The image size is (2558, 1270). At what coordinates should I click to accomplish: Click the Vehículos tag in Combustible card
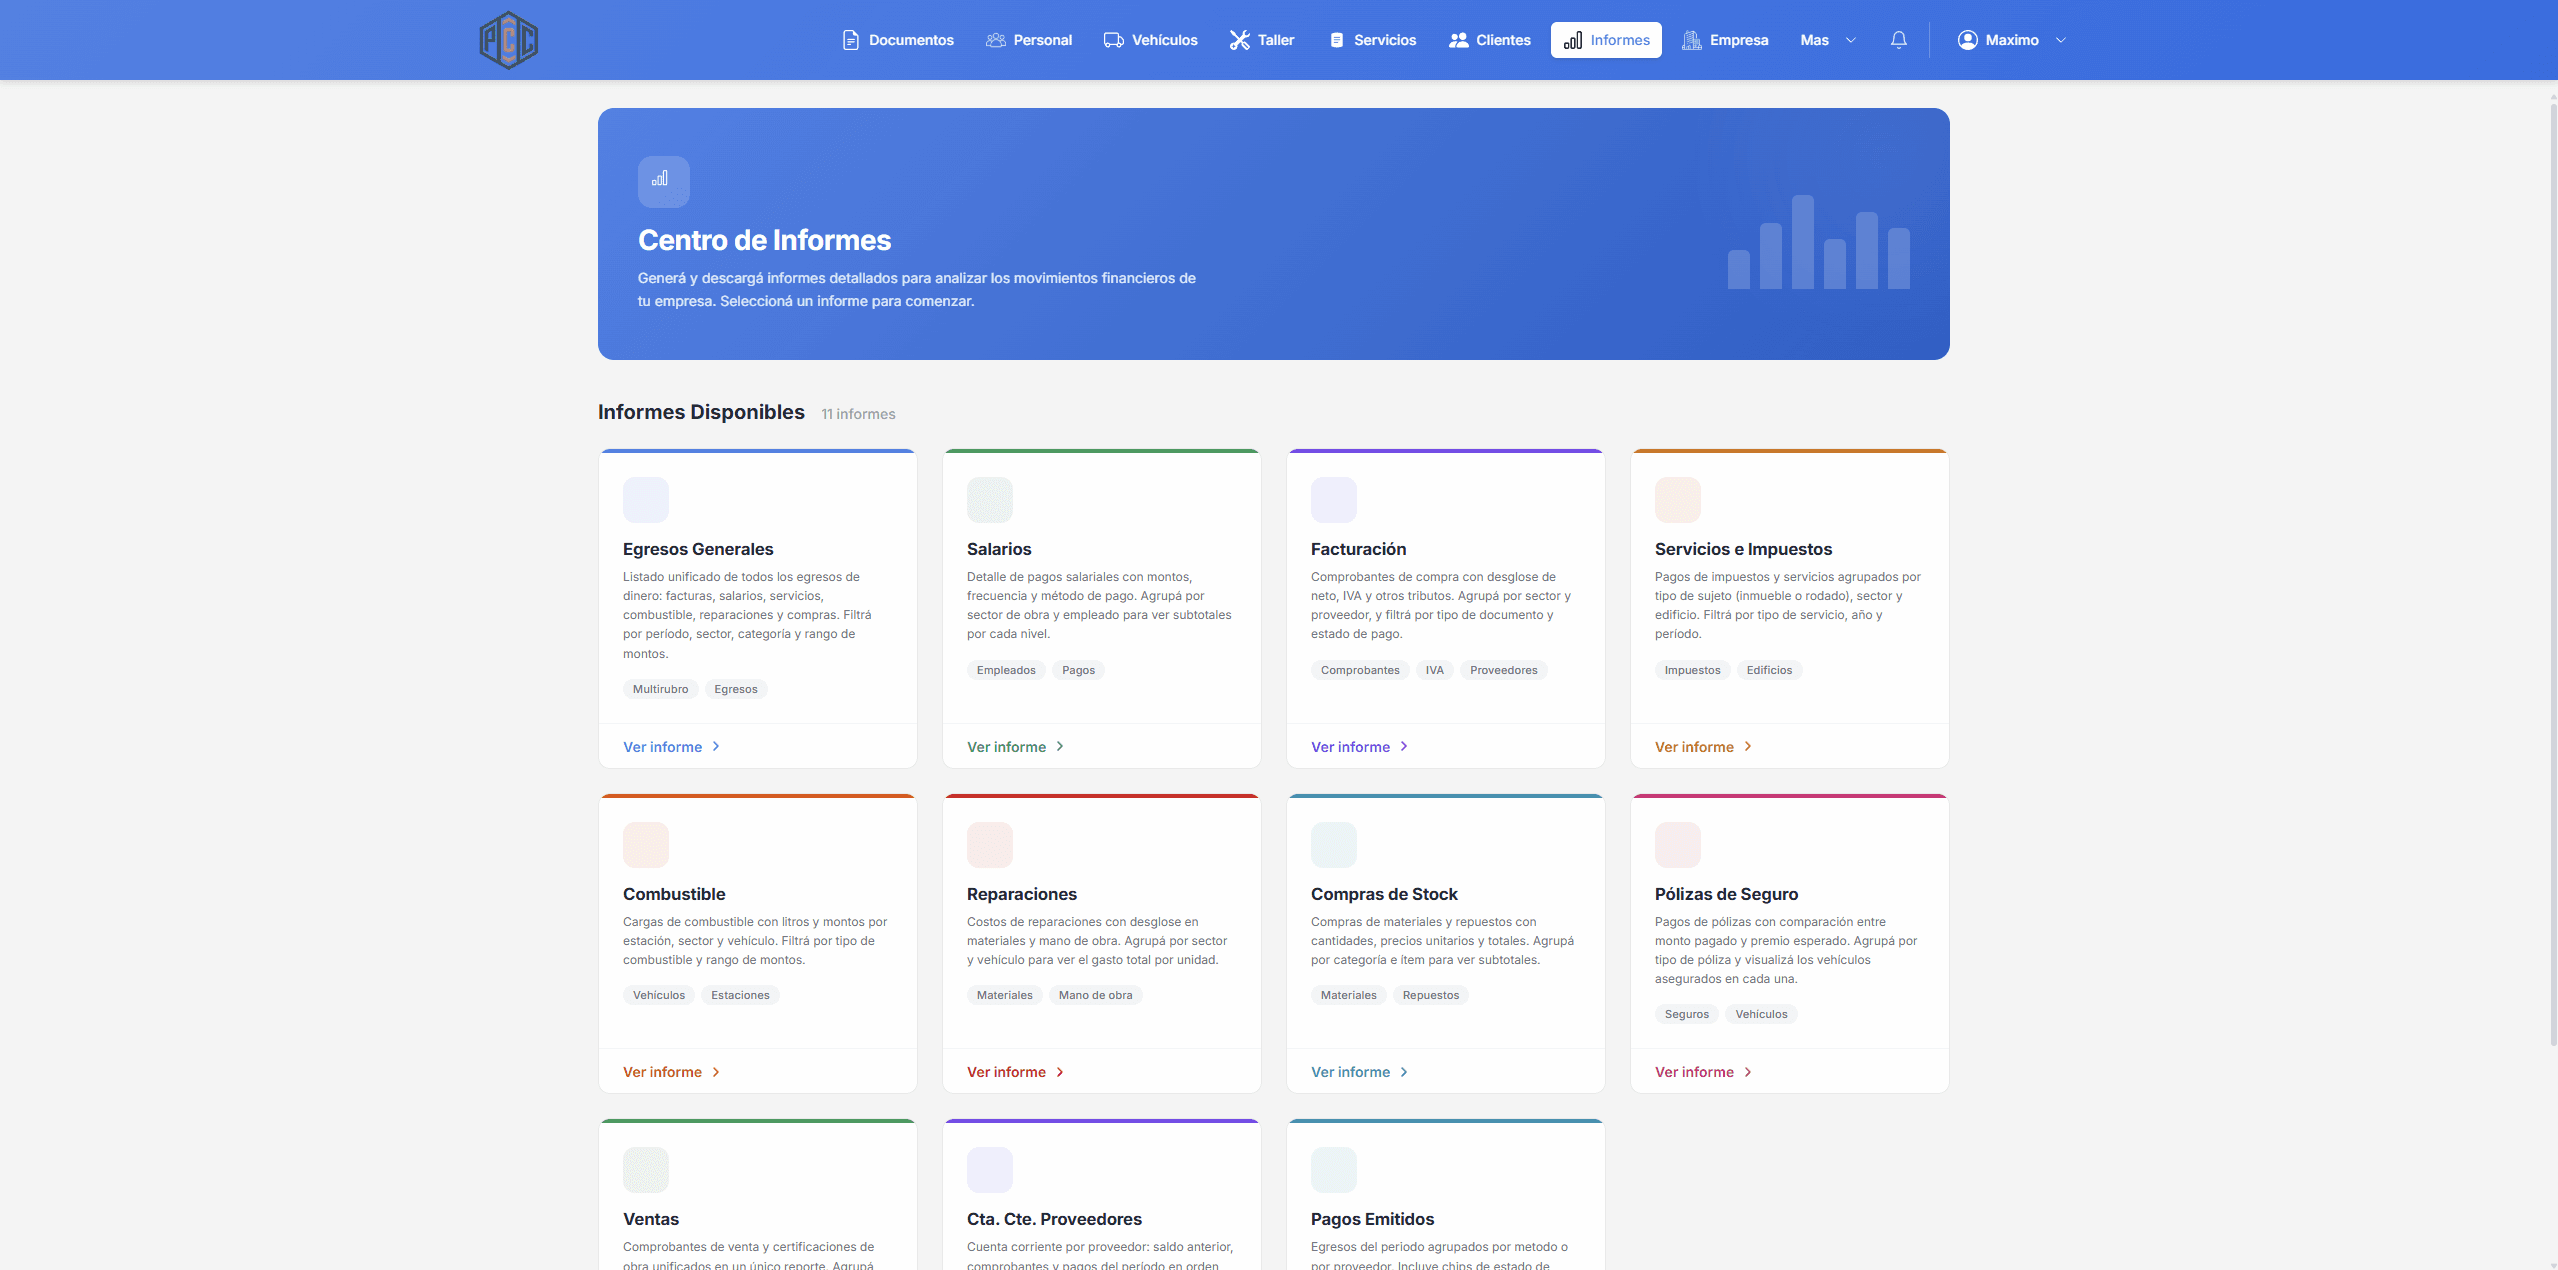tap(658, 995)
